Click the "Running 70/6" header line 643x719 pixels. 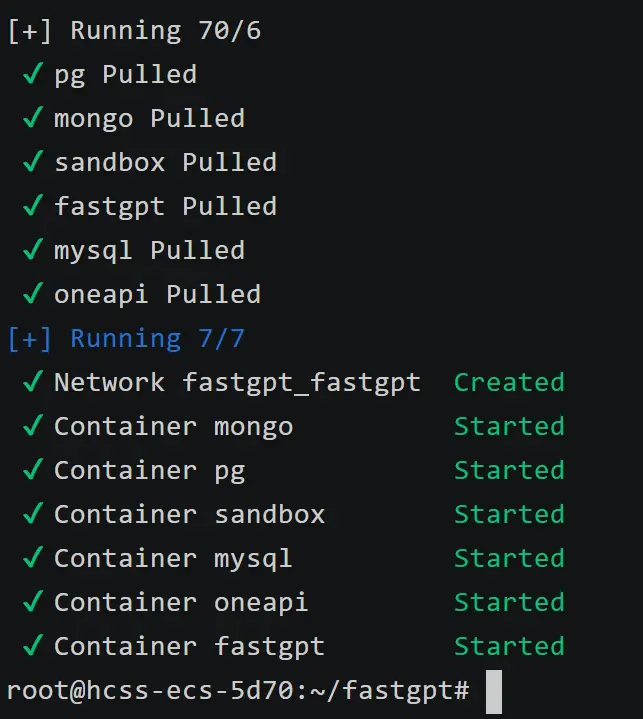pos(134,30)
